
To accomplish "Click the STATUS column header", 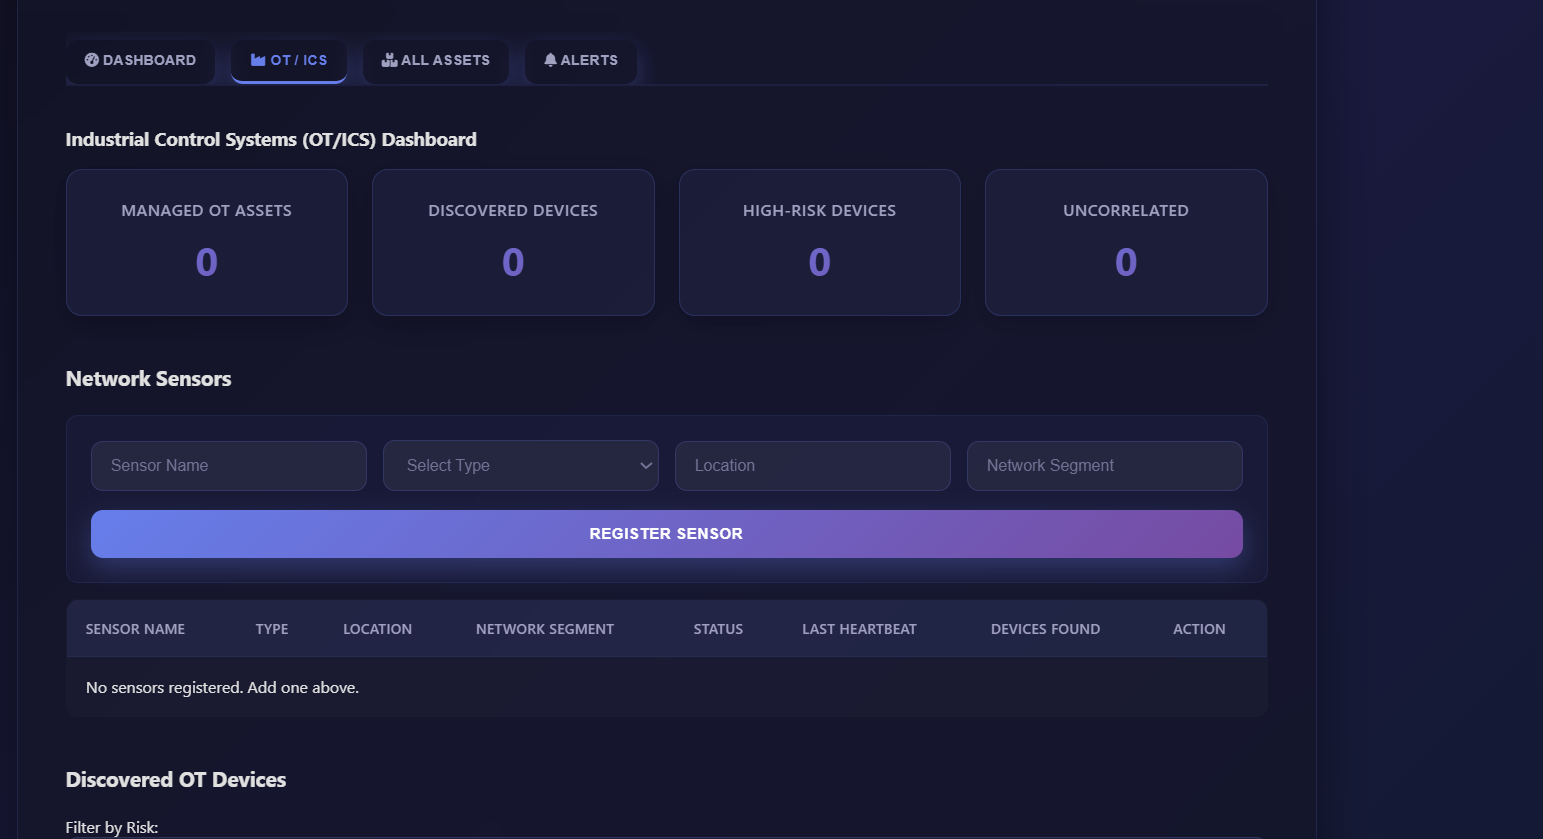I will [x=718, y=628].
